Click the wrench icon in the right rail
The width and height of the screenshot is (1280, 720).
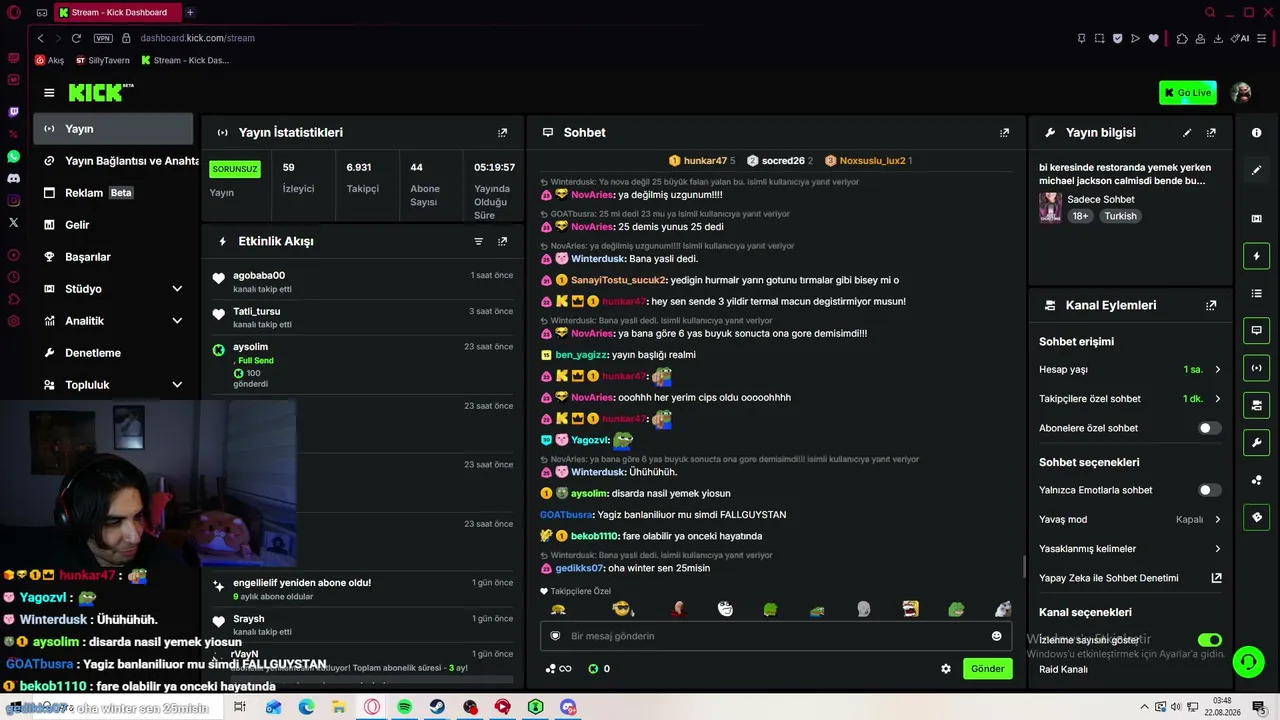pyautogui.click(x=1257, y=443)
